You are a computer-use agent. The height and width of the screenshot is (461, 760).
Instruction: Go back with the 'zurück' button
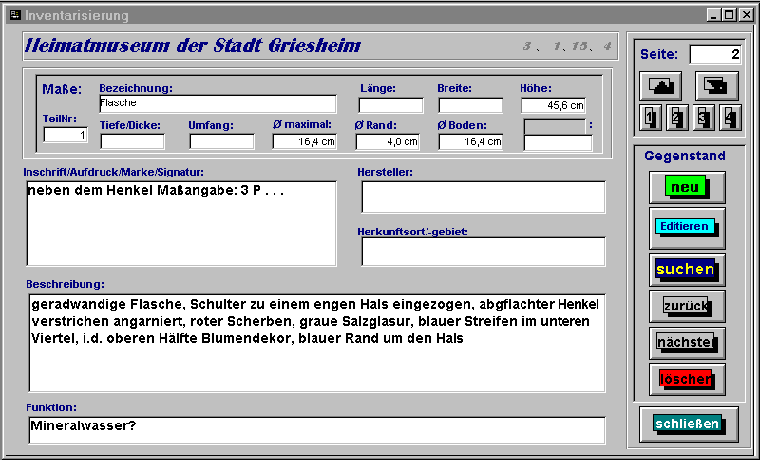coord(686,305)
